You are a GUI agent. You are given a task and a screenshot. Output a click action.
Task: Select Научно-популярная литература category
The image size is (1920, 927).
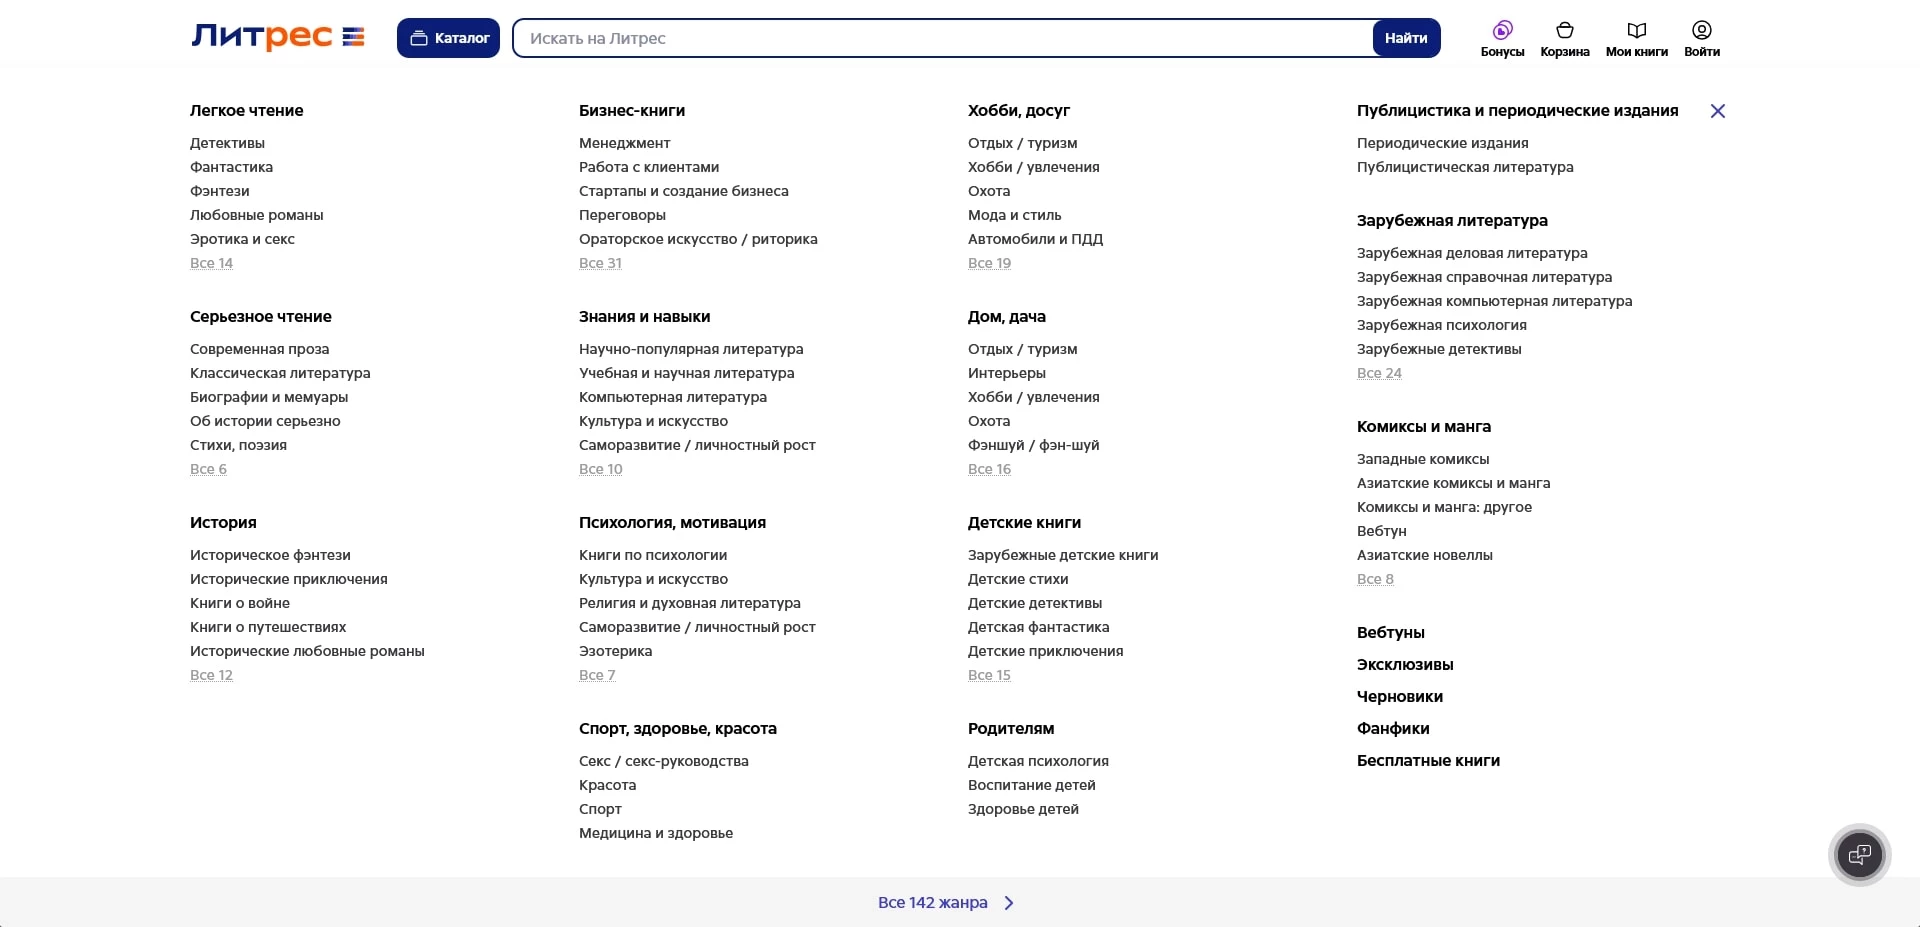pos(690,349)
